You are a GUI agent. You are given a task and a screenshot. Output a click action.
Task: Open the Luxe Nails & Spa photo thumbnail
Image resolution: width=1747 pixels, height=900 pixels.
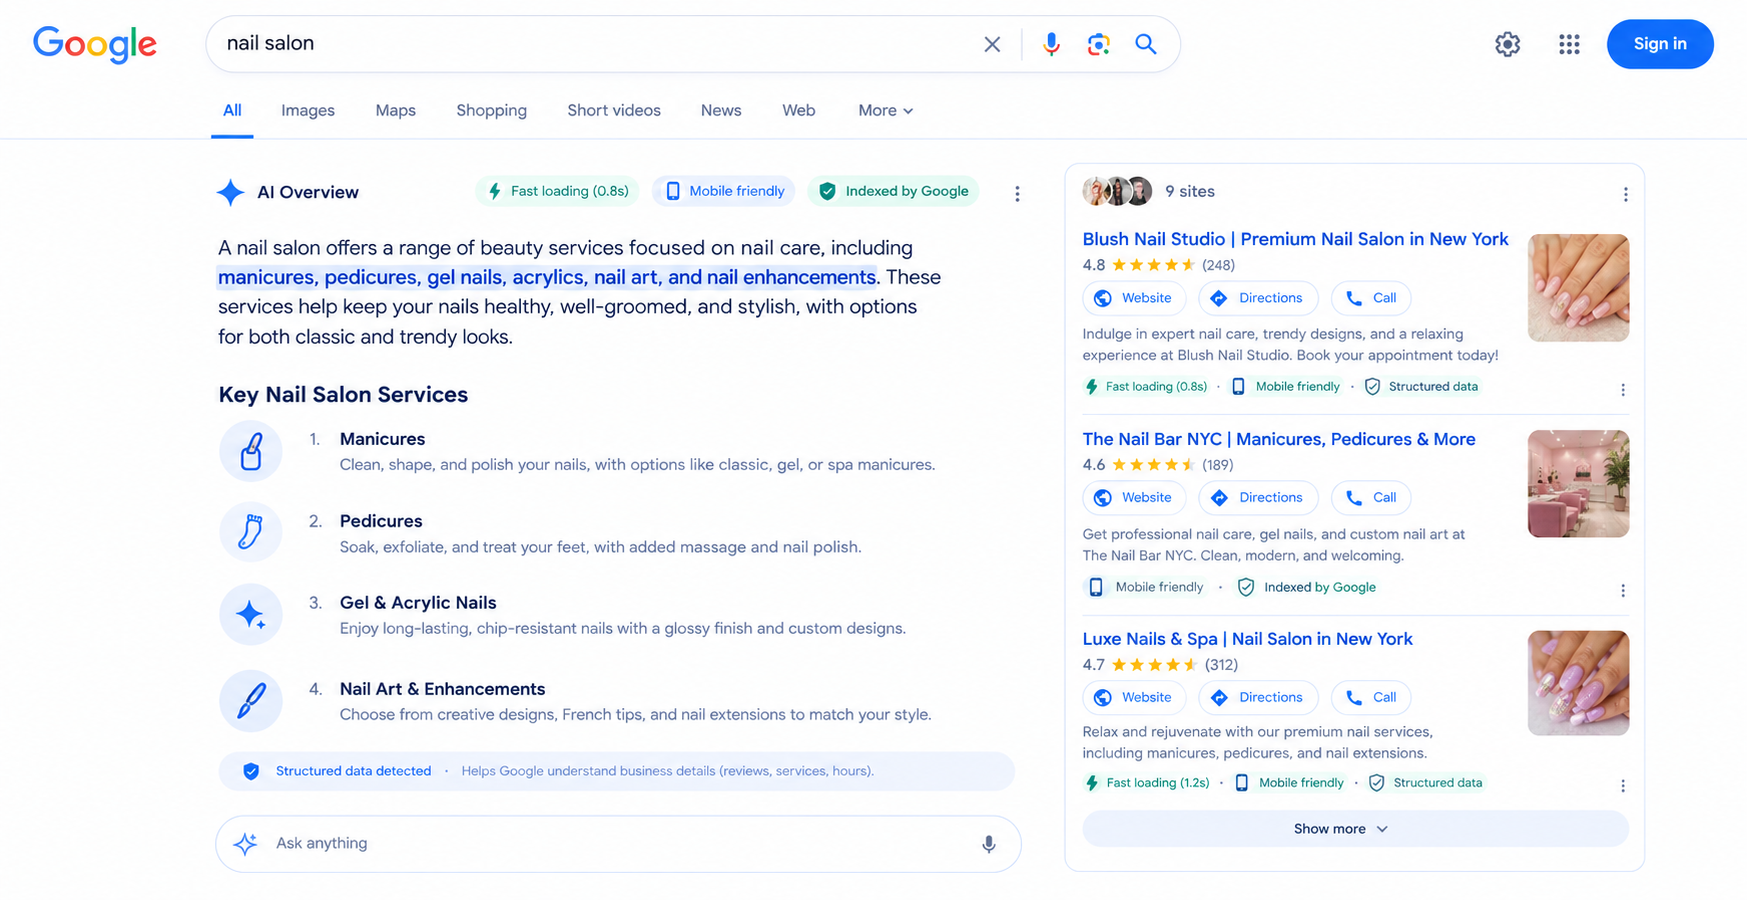tap(1578, 683)
